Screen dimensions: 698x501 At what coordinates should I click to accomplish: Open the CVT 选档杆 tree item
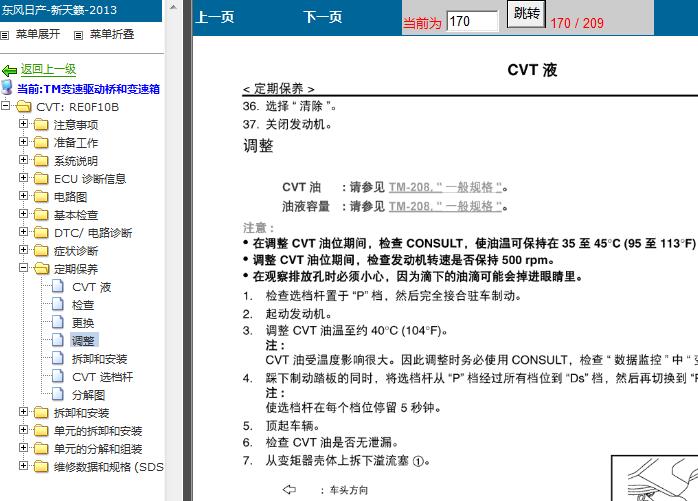[x=102, y=377]
